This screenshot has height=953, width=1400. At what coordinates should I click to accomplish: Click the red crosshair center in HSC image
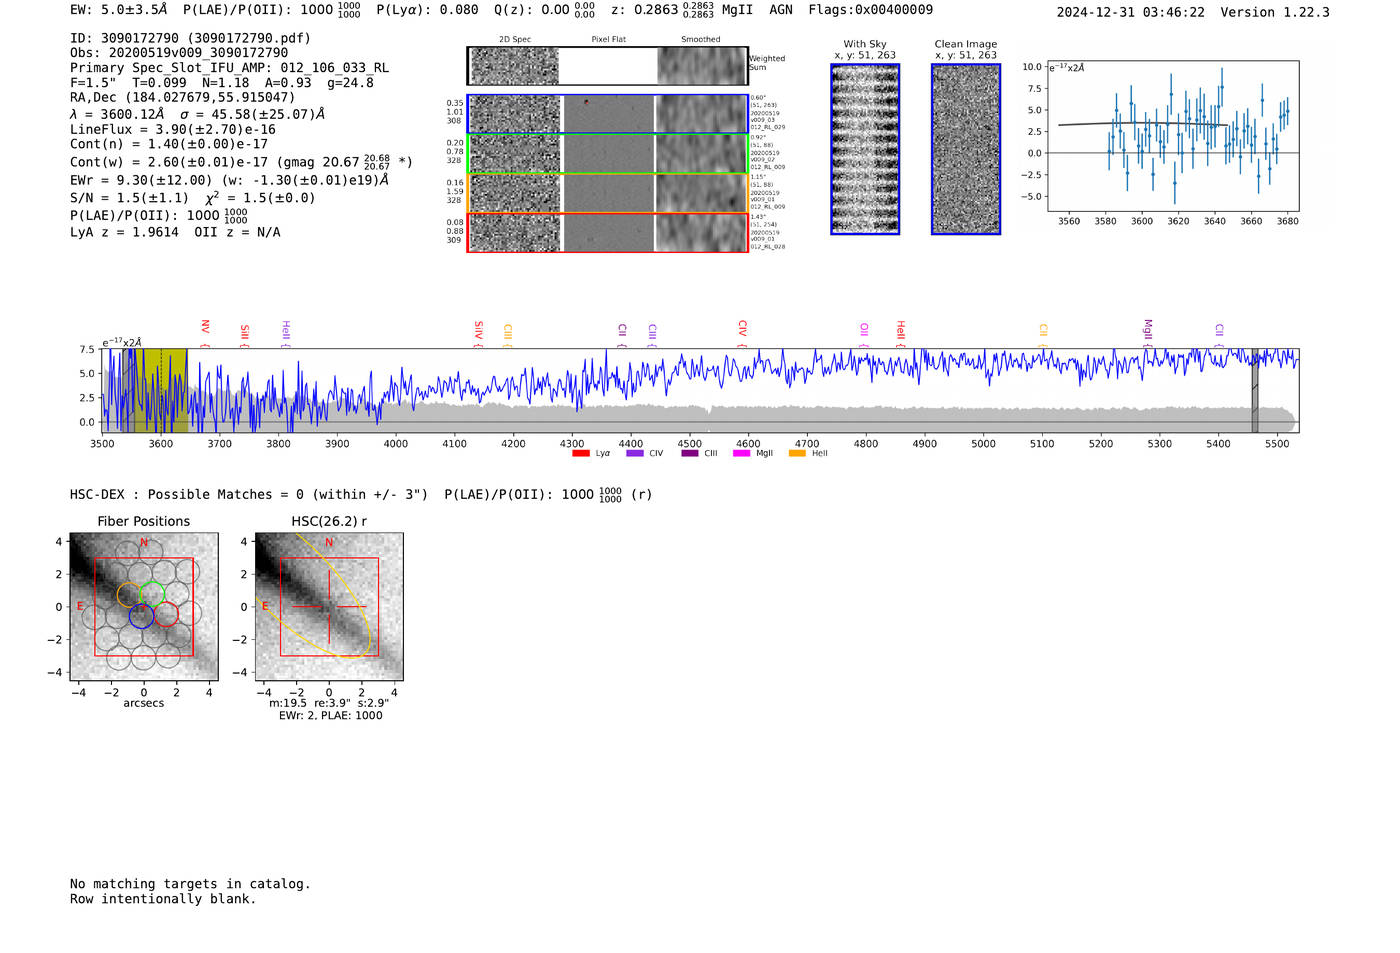point(329,607)
